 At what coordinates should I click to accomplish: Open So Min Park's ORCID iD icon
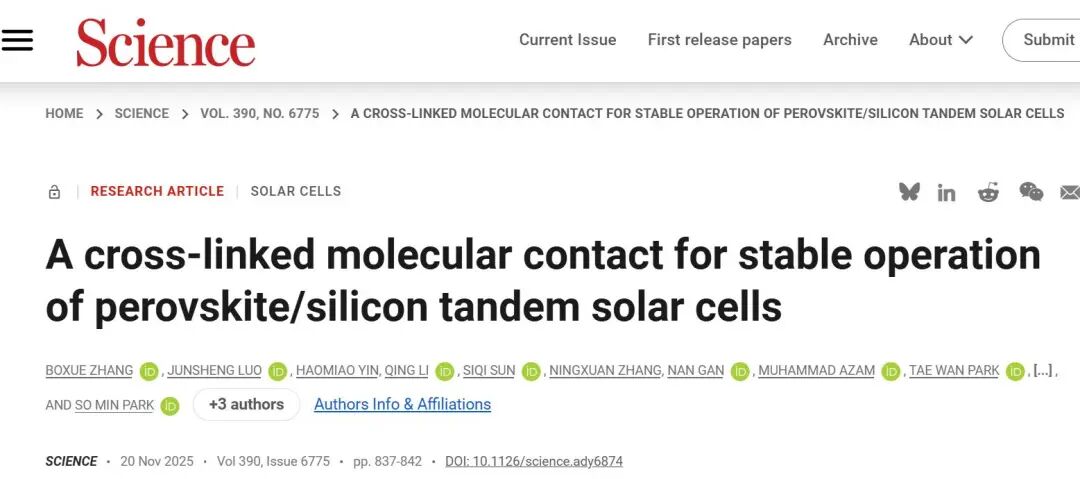(170, 405)
